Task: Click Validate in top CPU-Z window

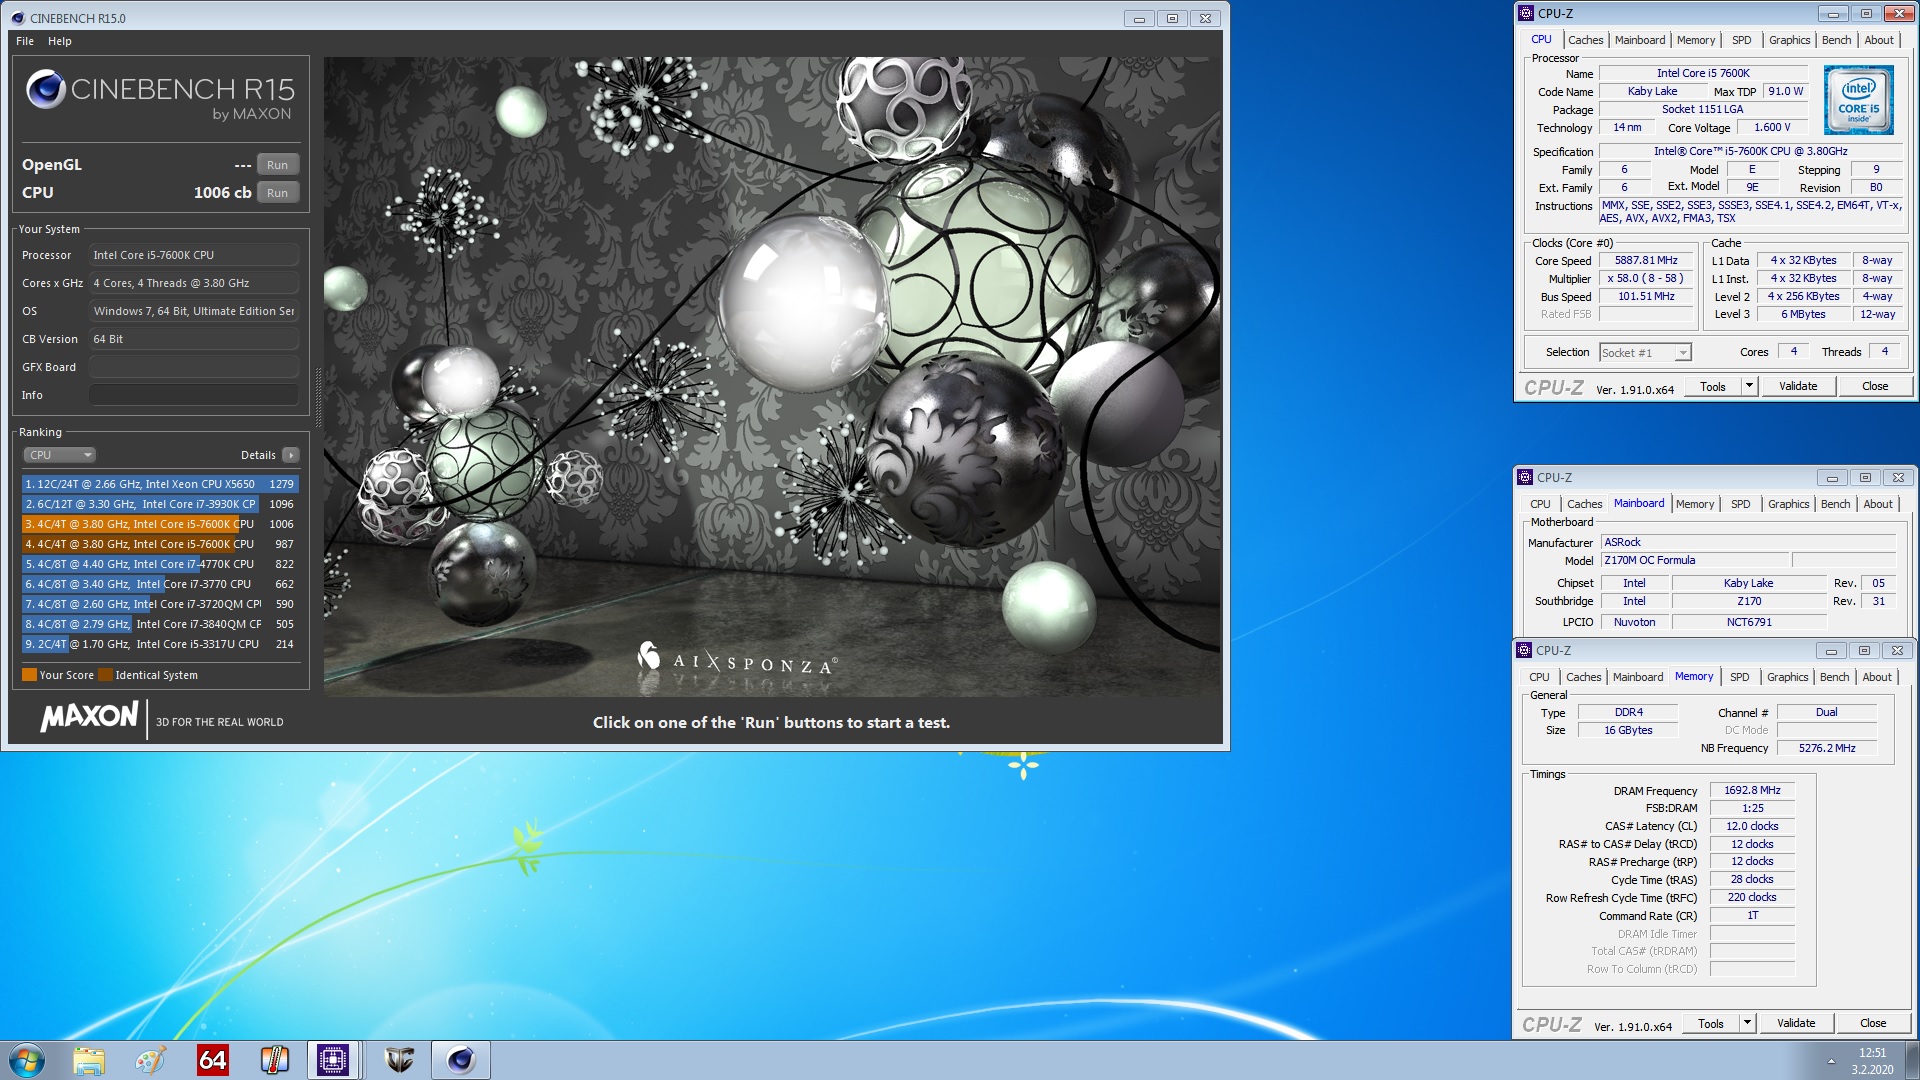Action: click(1797, 386)
